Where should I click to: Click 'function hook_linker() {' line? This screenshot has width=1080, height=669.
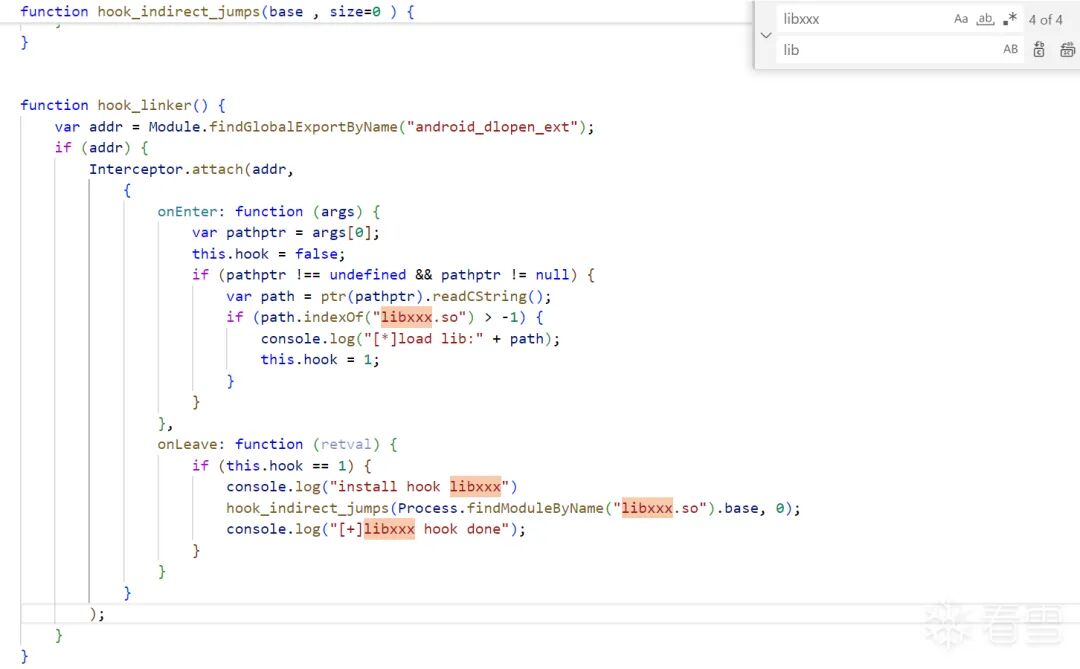pyautogui.click(x=123, y=105)
